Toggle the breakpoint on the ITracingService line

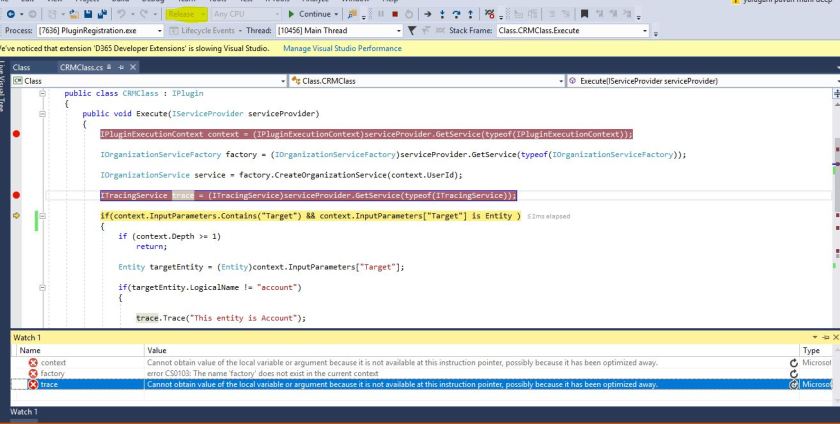point(15,196)
